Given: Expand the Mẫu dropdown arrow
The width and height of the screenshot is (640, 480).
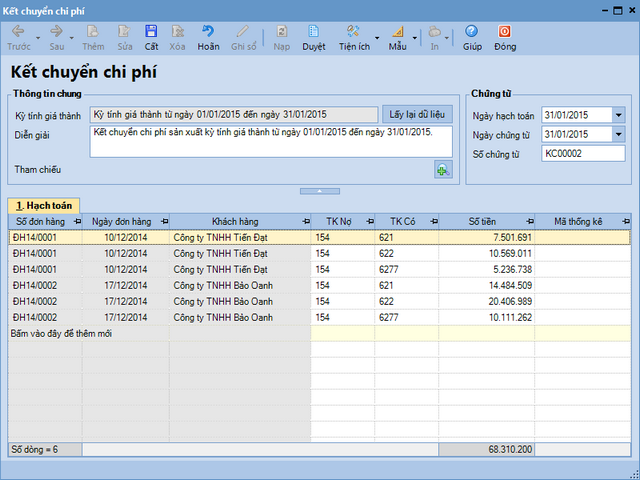Looking at the screenshot, I should click(x=414, y=38).
